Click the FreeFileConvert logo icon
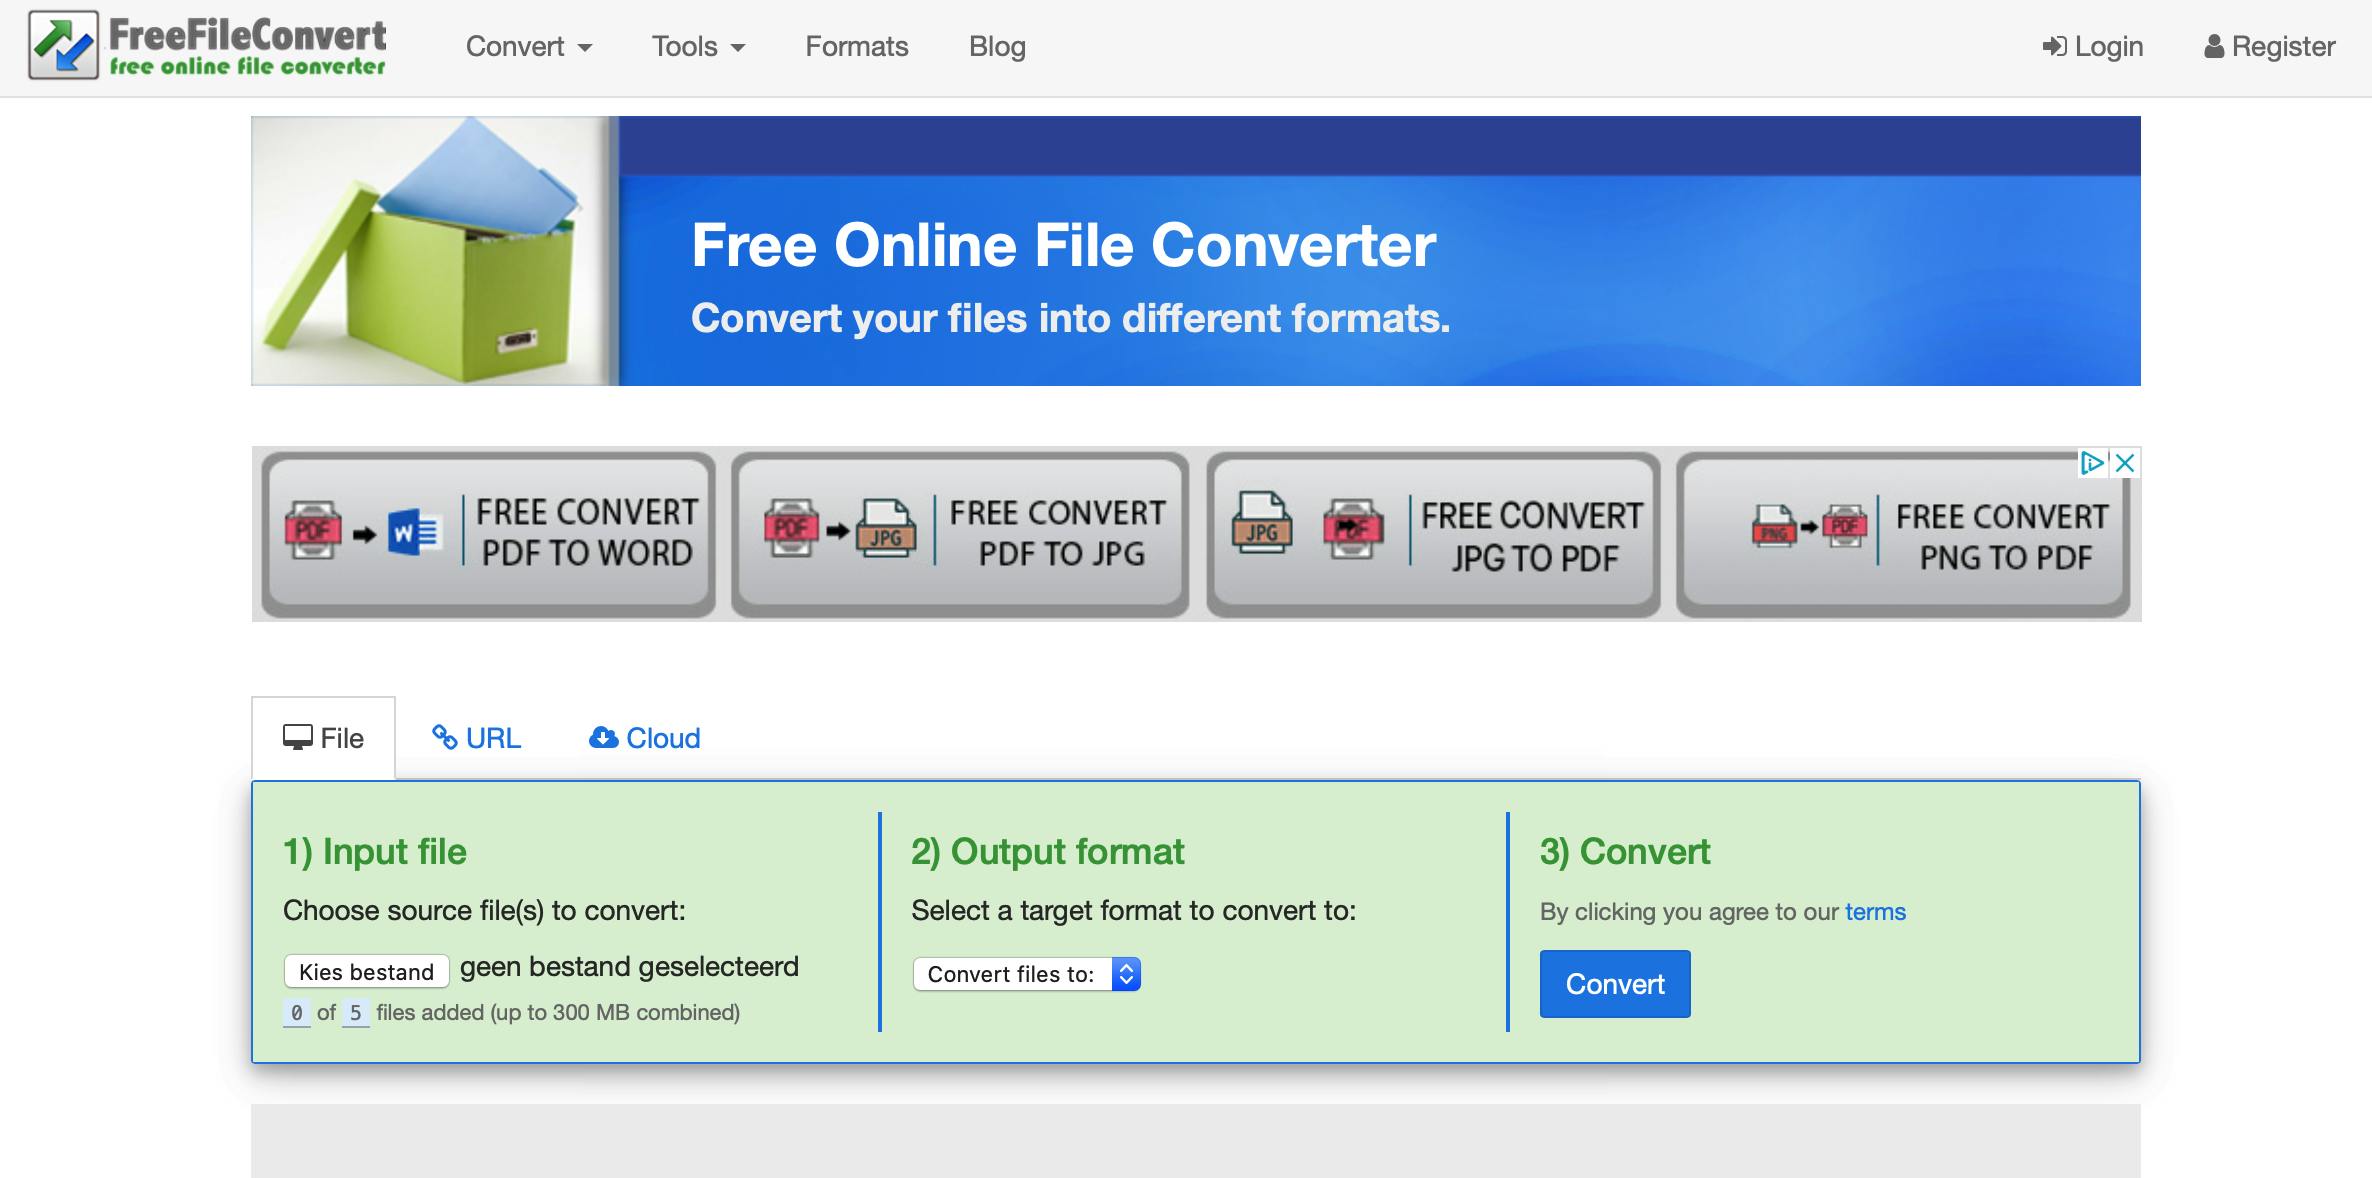2372x1178 pixels. (62, 44)
